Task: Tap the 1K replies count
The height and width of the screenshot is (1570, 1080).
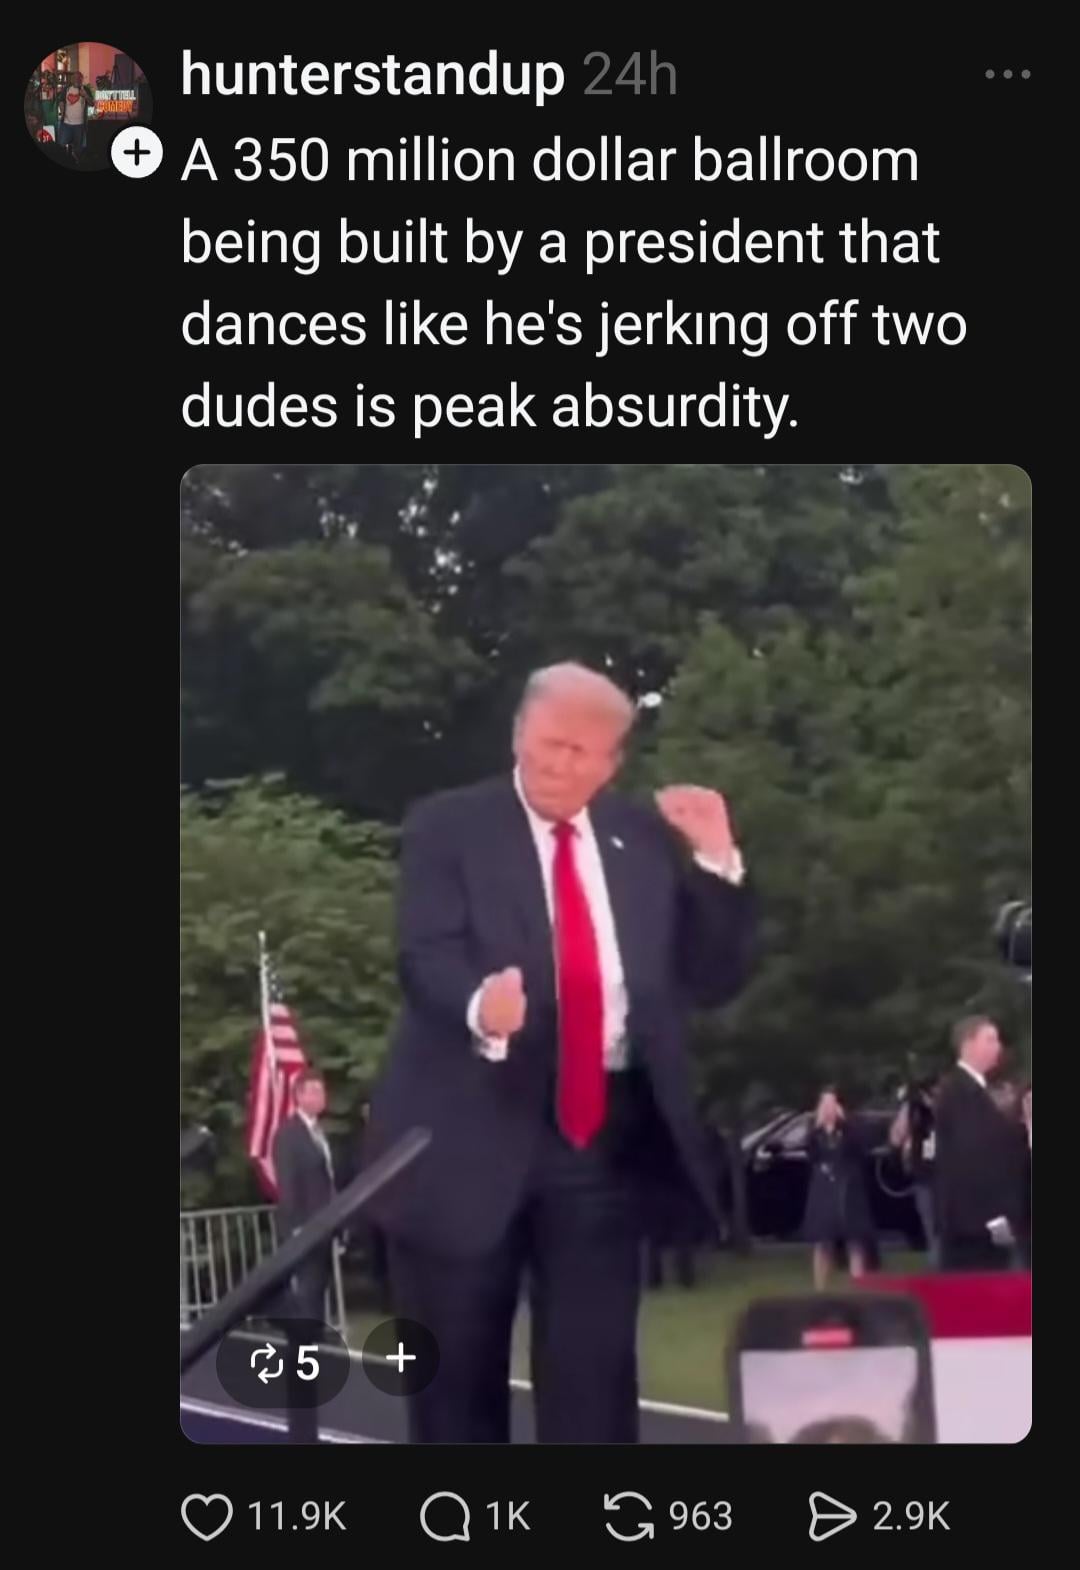Action: 507,1516
